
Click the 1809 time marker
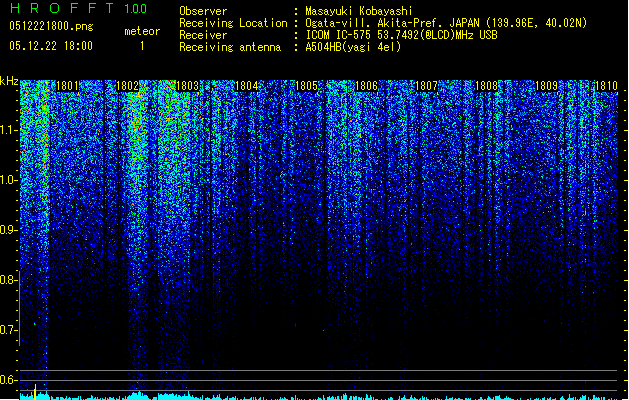tap(546, 86)
